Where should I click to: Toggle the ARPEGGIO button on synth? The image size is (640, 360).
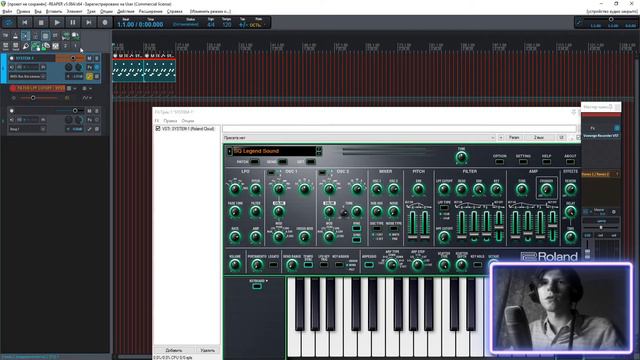coord(369,264)
